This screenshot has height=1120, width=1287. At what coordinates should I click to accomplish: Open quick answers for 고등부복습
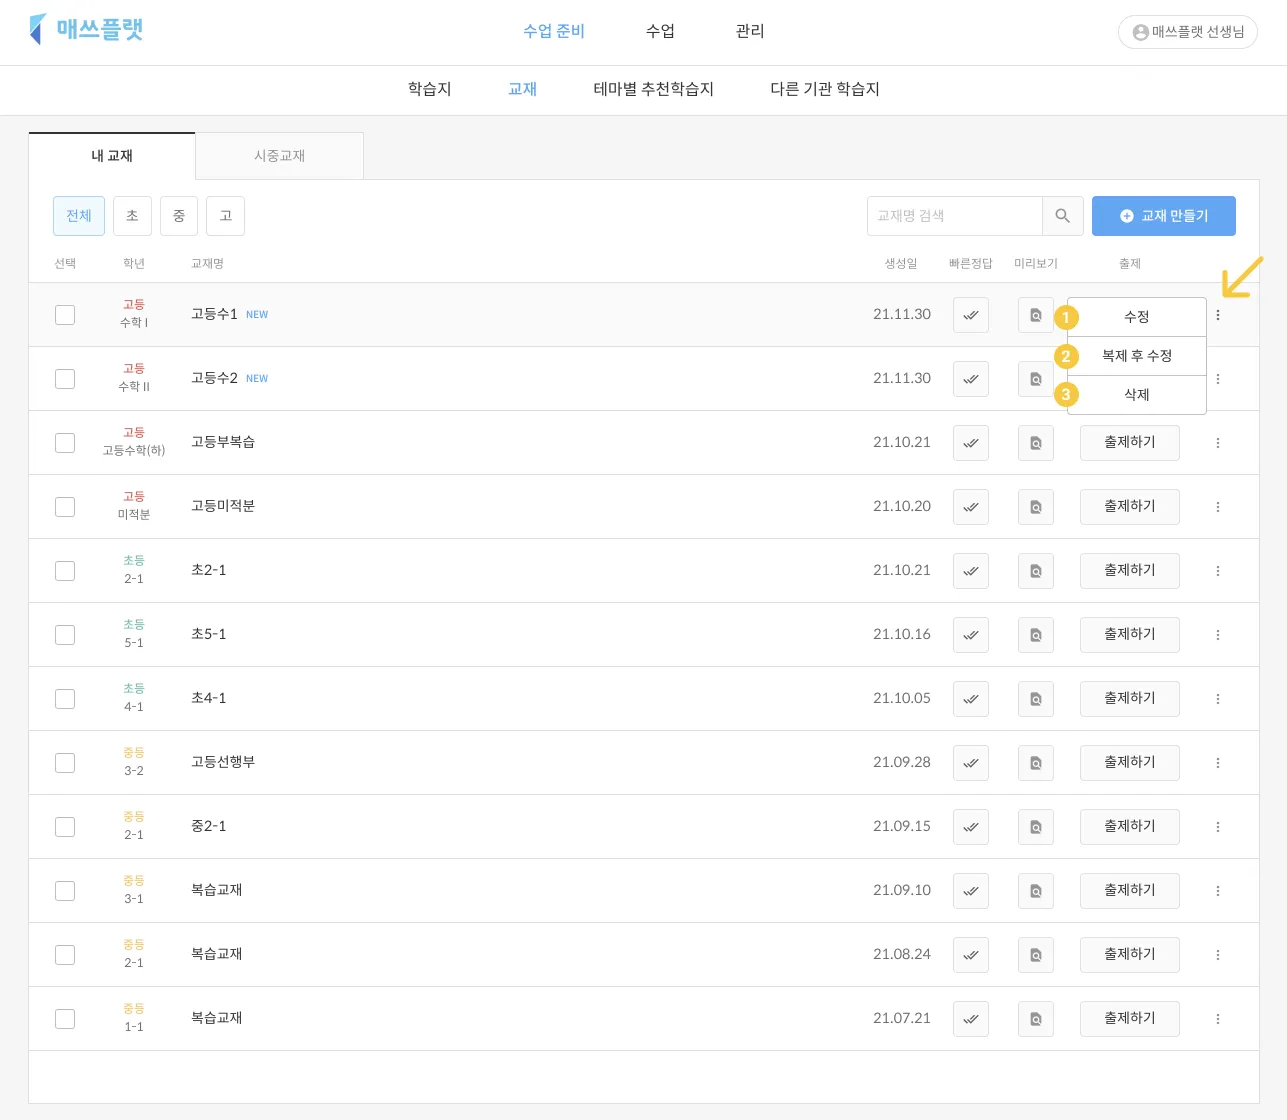[971, 443]
